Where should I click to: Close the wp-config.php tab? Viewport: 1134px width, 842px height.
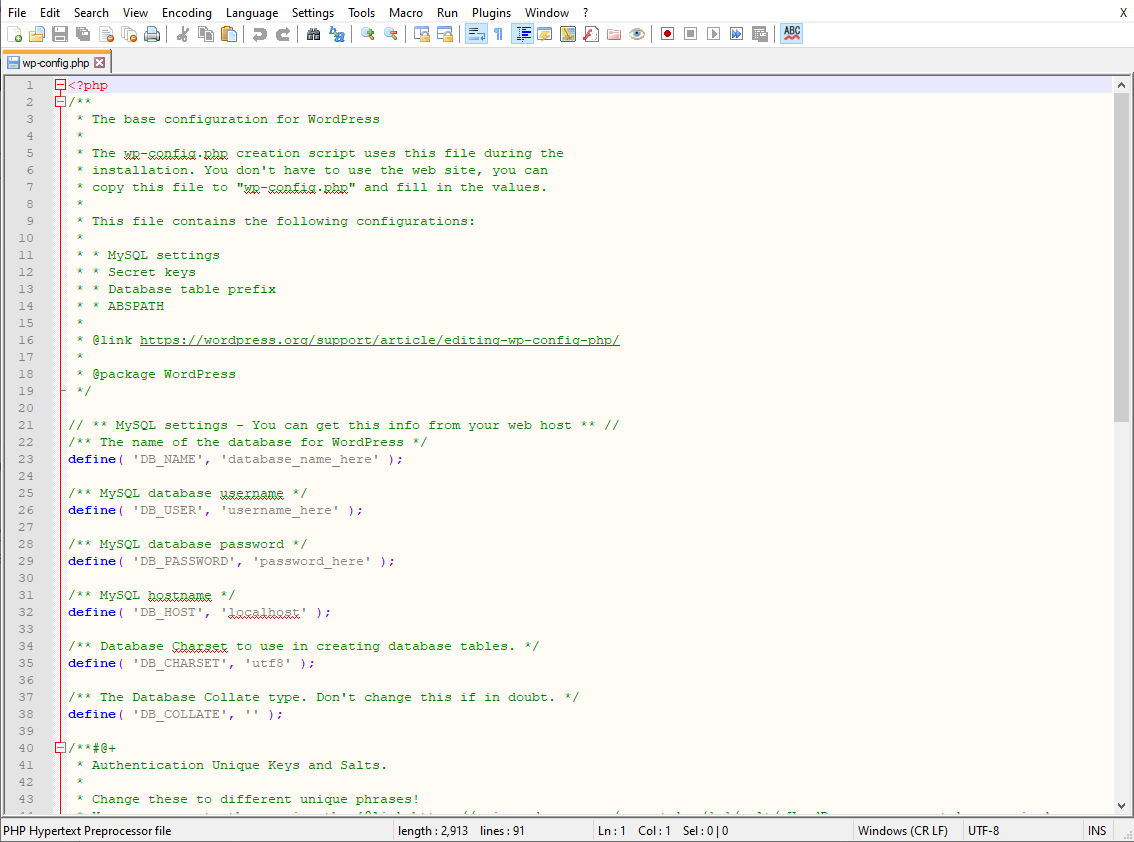coord(99,60)
